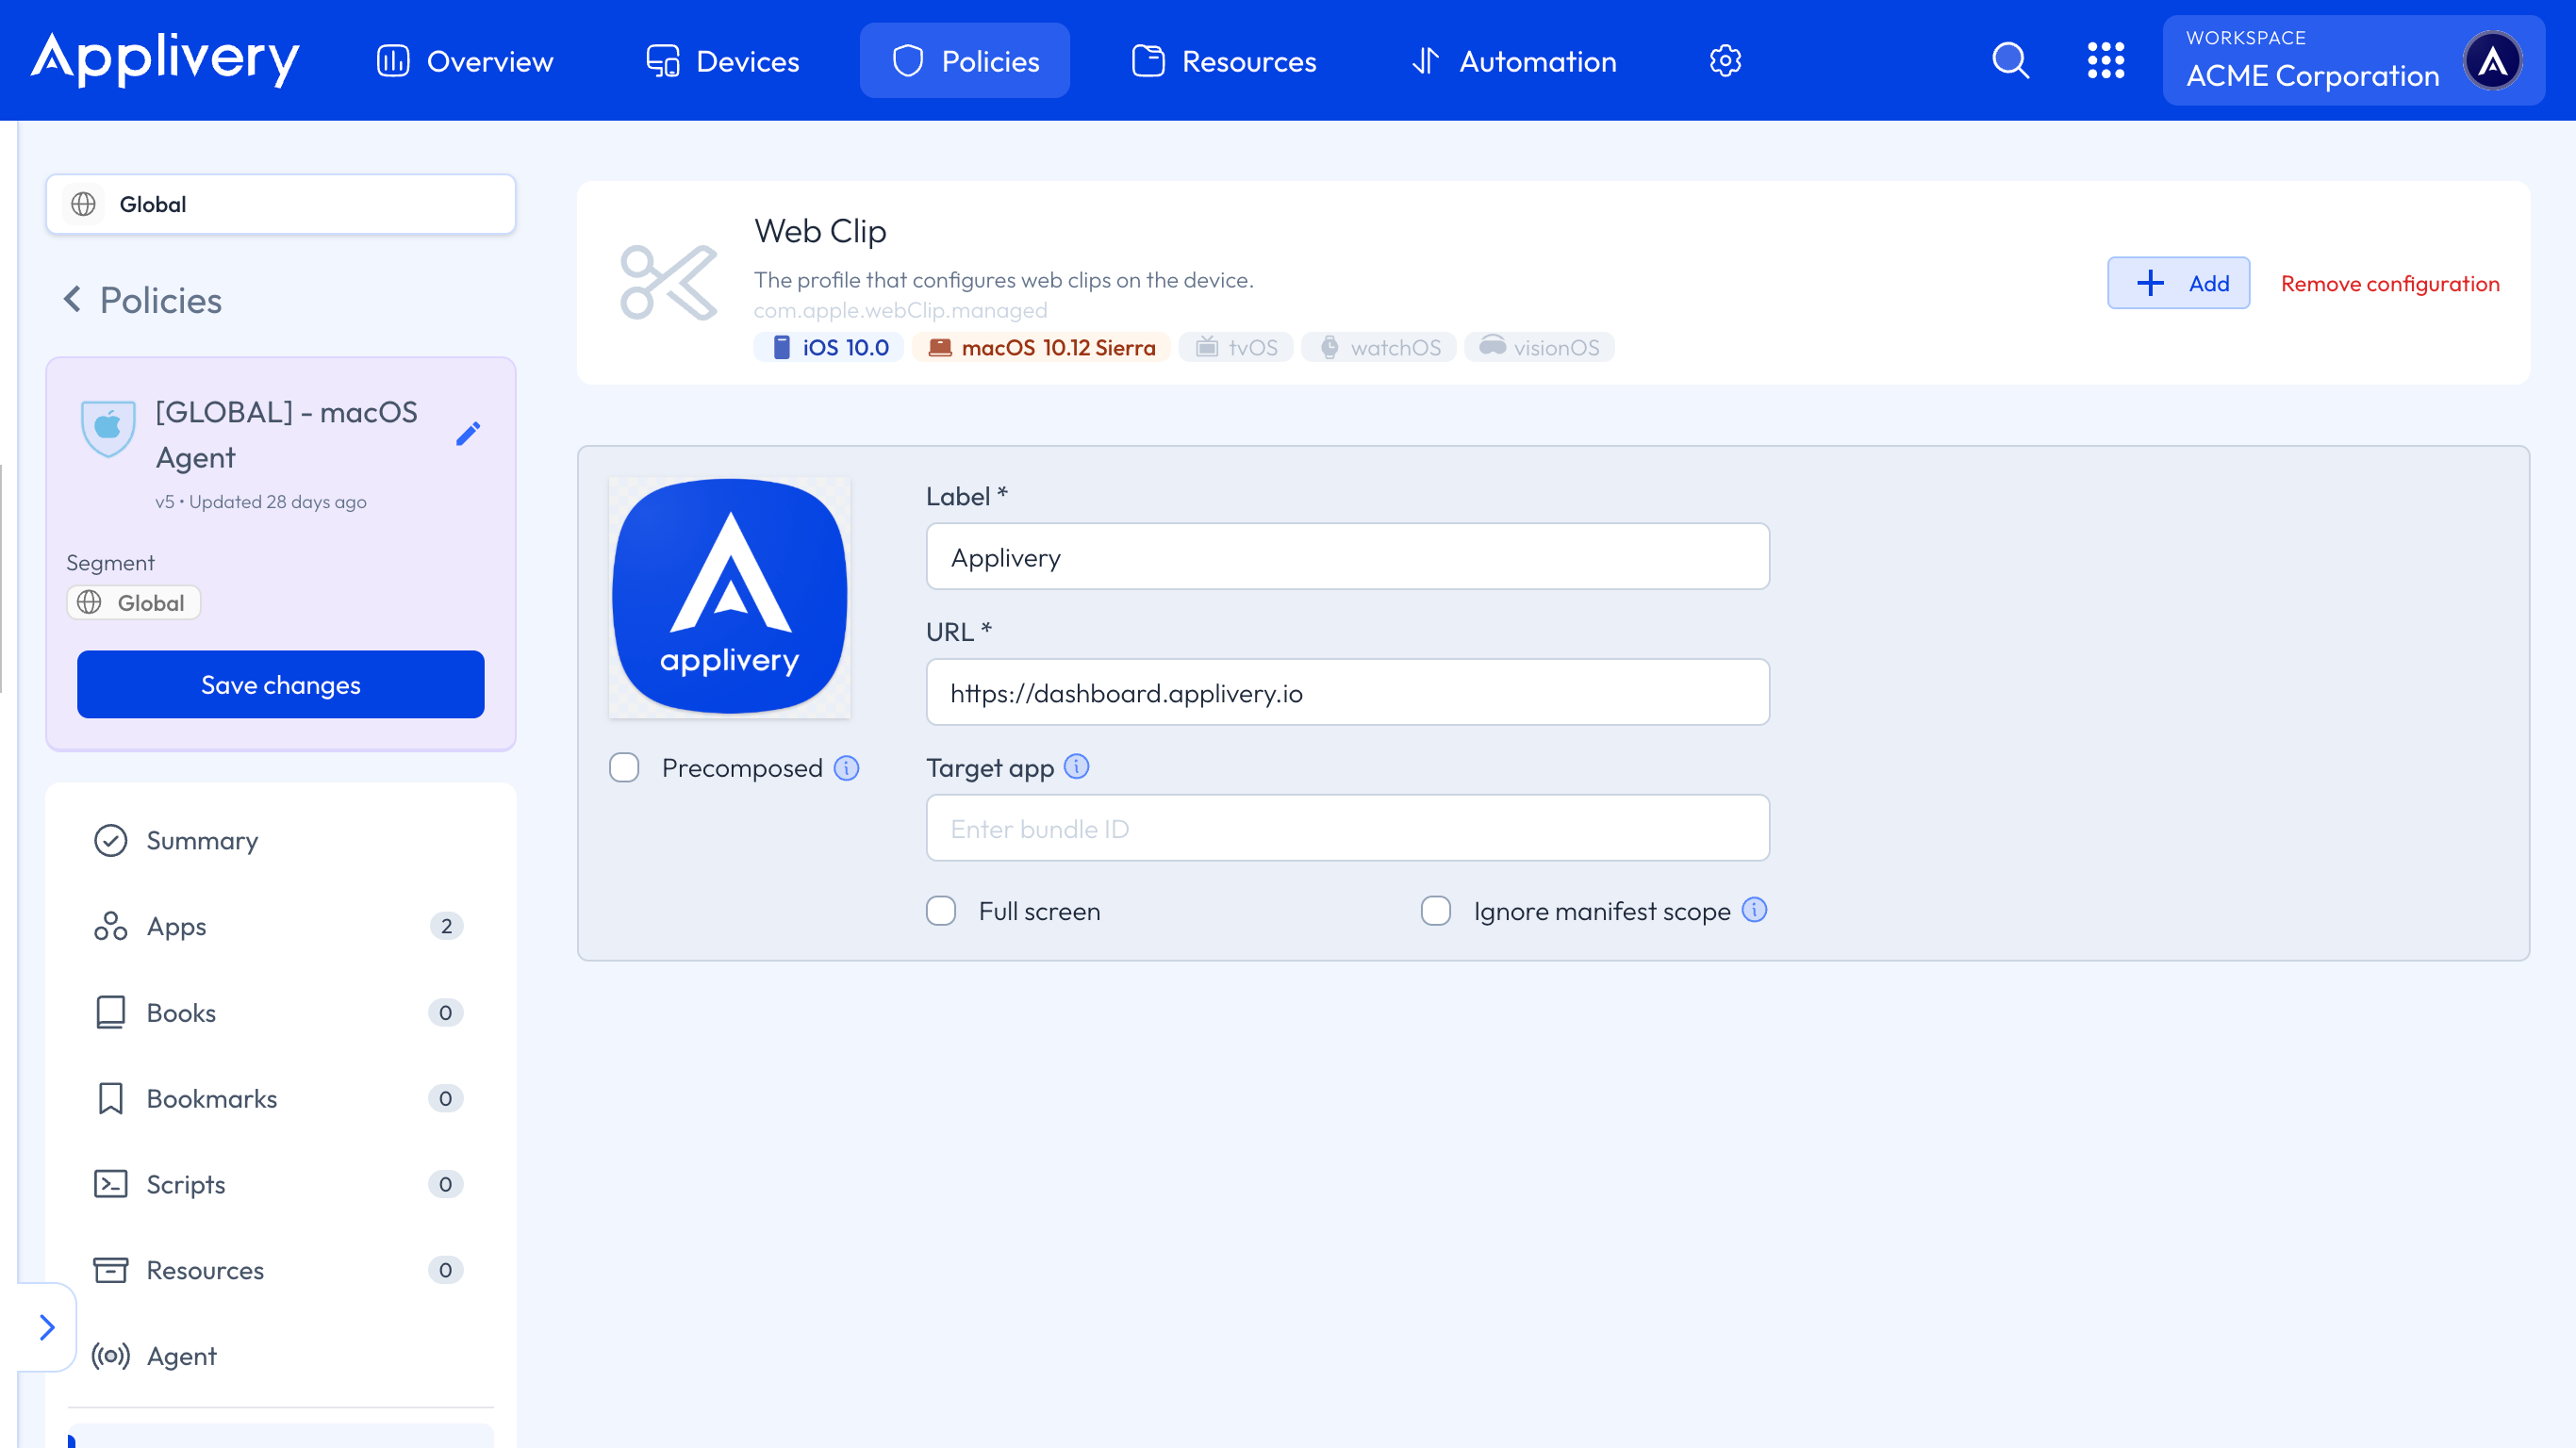Click the Label input field
Screen dimensions: 2576x1448
pyautogui.click(x=1348, y=557)
